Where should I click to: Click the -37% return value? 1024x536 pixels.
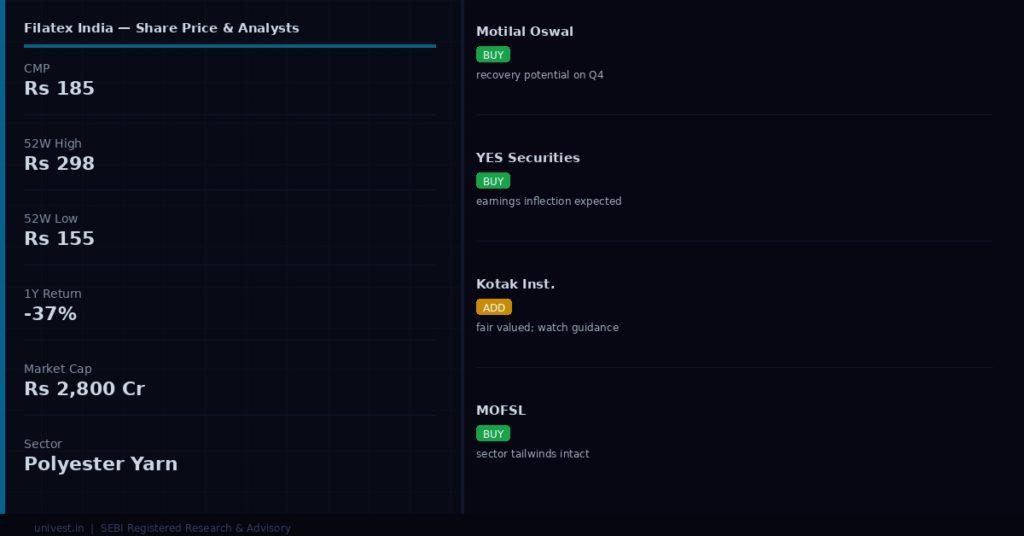tap(50, 313)
